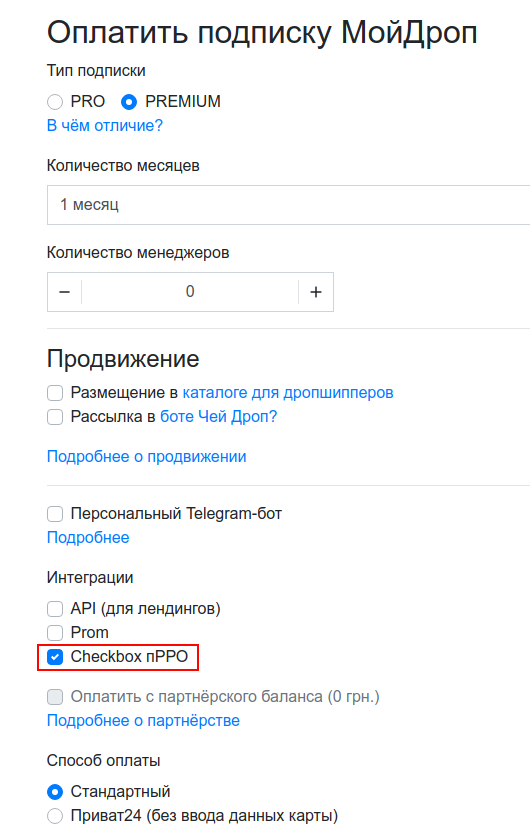
Task: Uncheck the Checkbox пРРО integration
Action: click(x=55, y=657)
